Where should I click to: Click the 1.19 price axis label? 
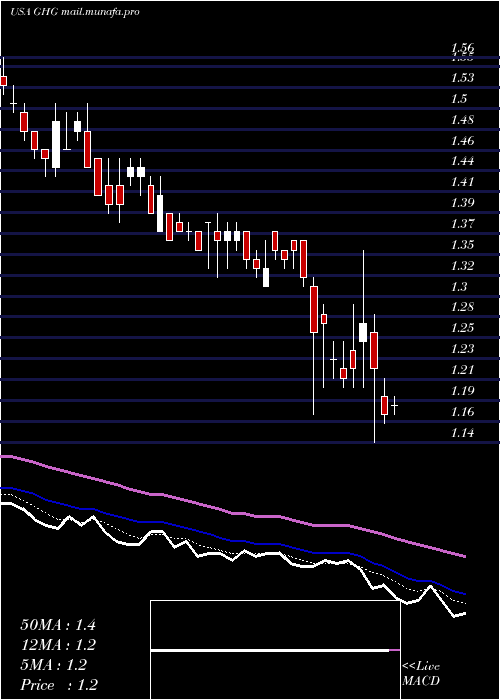(x=462, y=391)
